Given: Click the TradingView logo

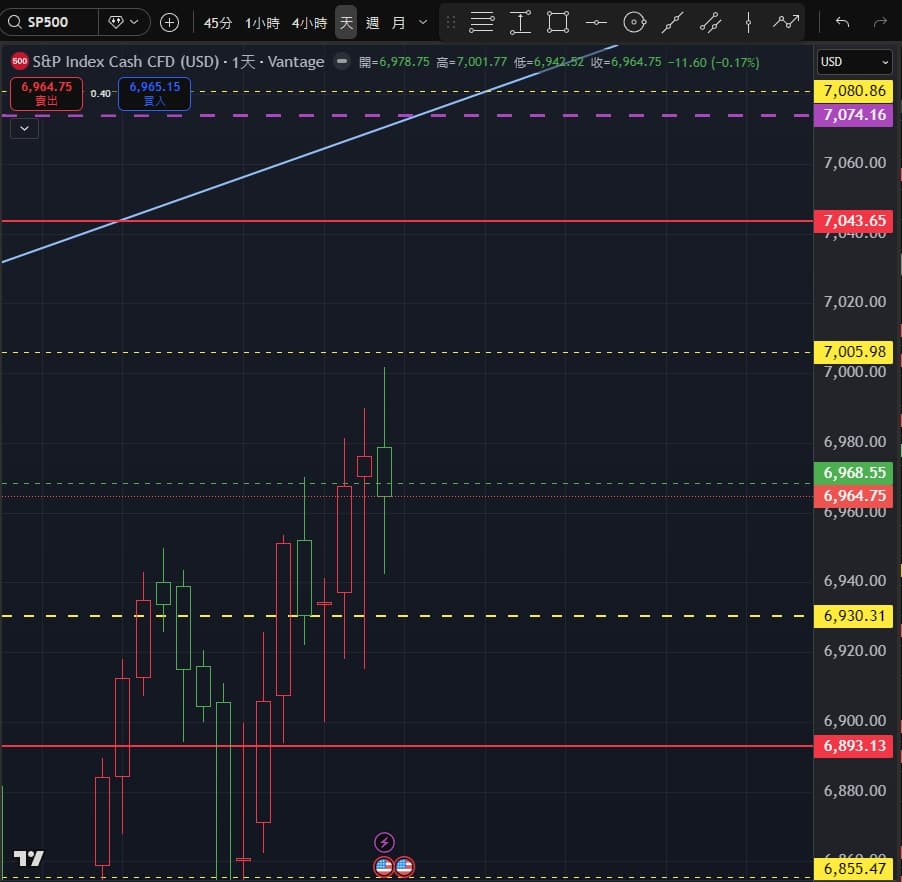Looking at the screenshot, I should (29, 858).
